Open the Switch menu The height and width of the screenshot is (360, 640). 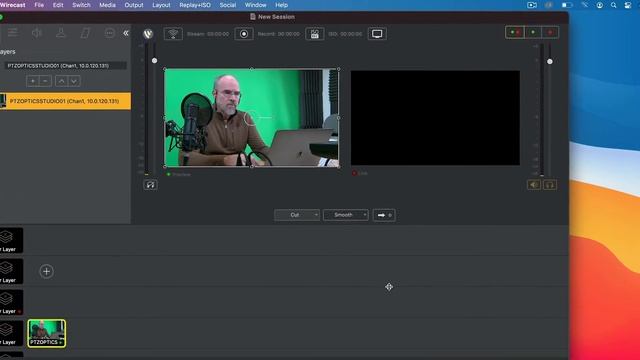tap(81, 5)
